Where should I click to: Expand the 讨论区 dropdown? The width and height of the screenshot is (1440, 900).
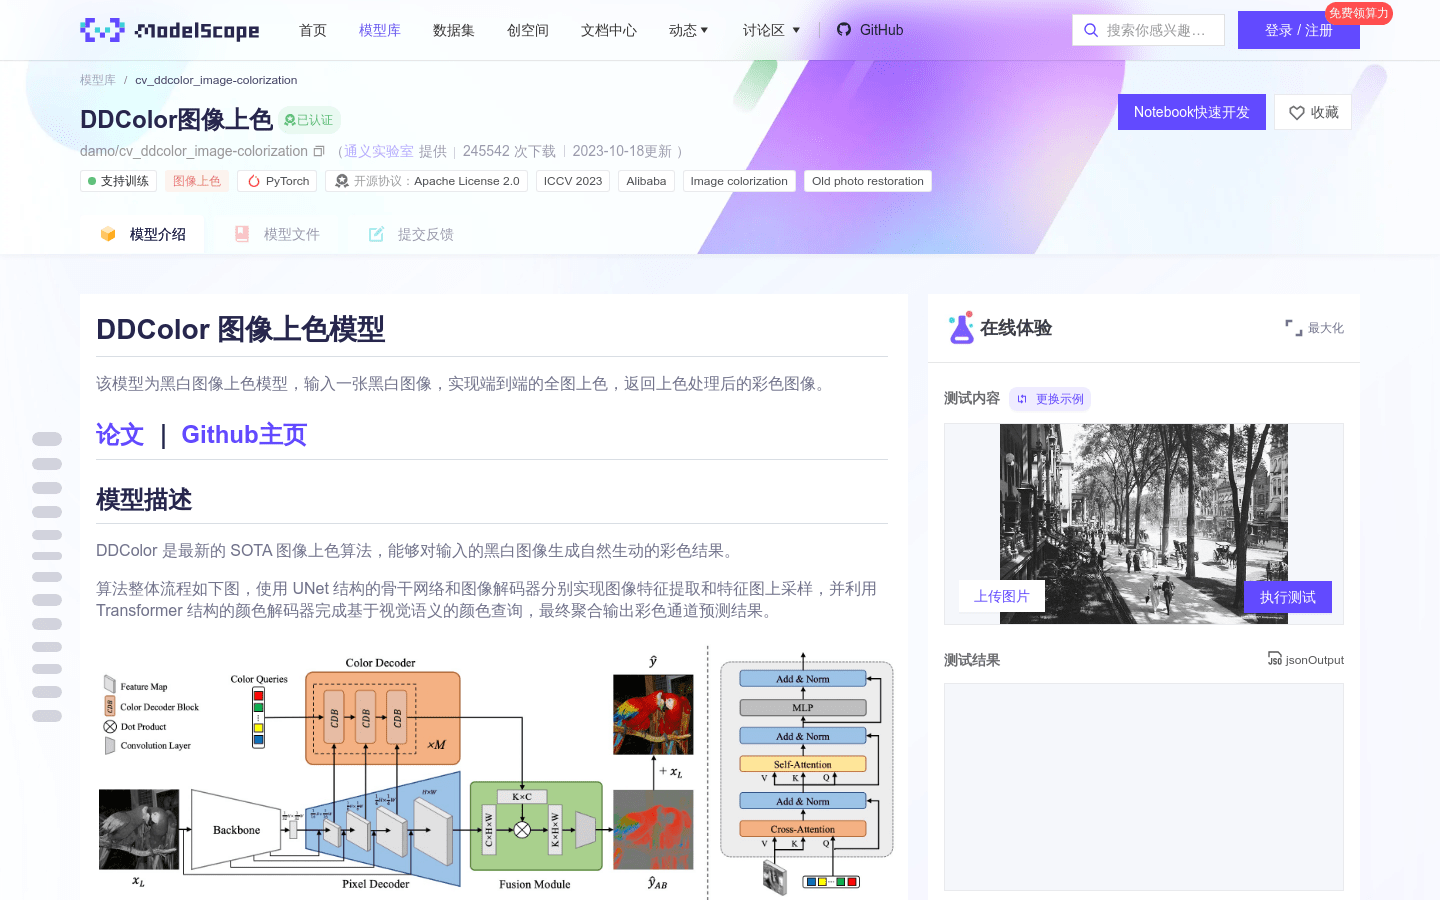tap(770, 30)
